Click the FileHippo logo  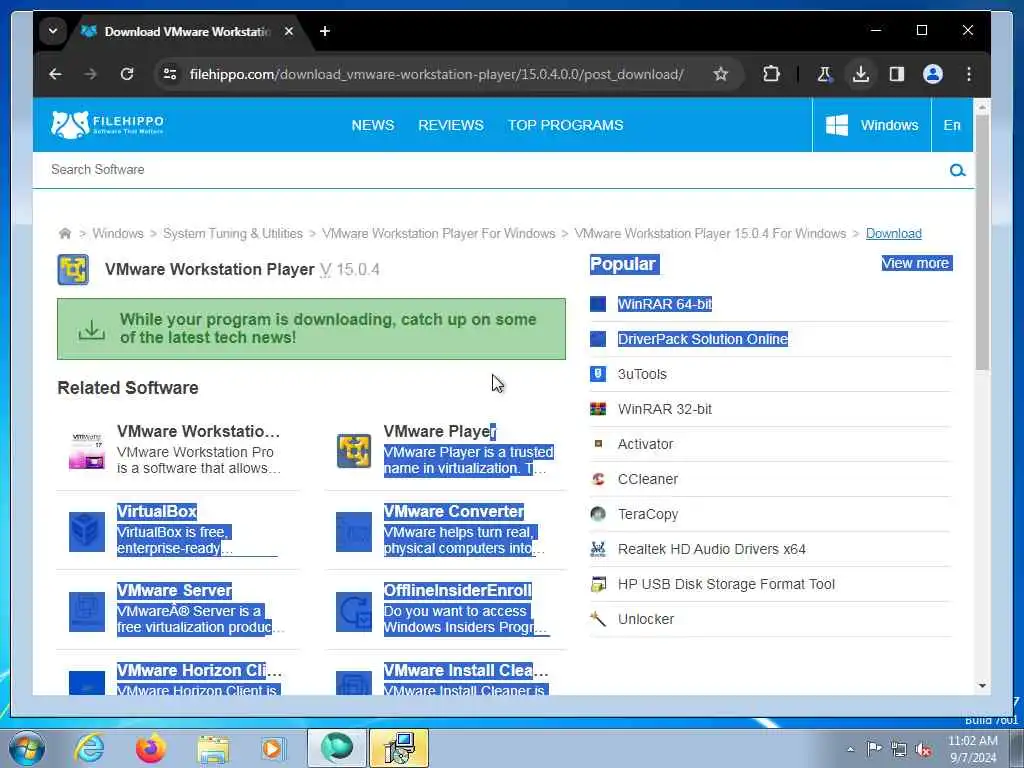pyautogui.click(x=107, y=124)
